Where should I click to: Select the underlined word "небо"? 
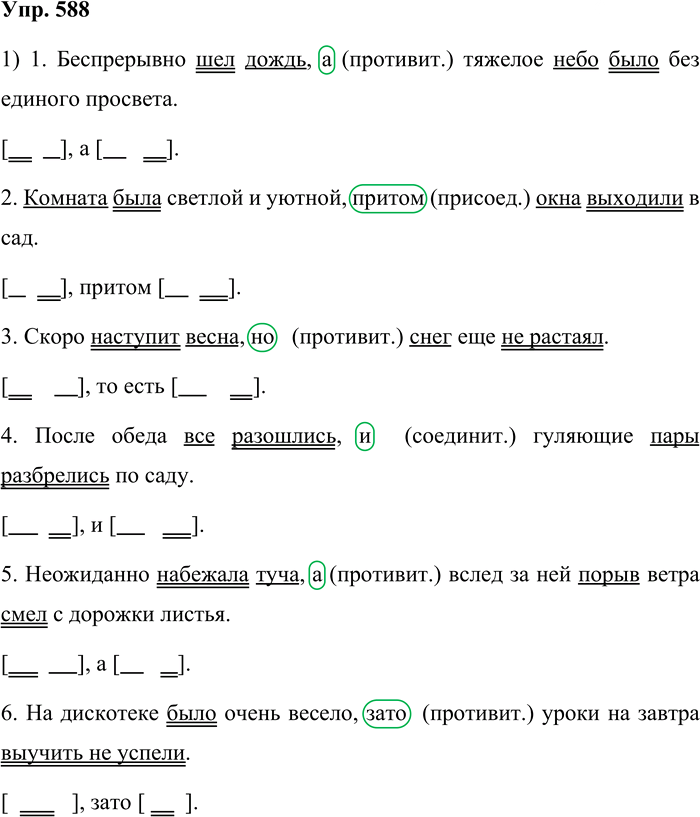(x=575, y=59)
